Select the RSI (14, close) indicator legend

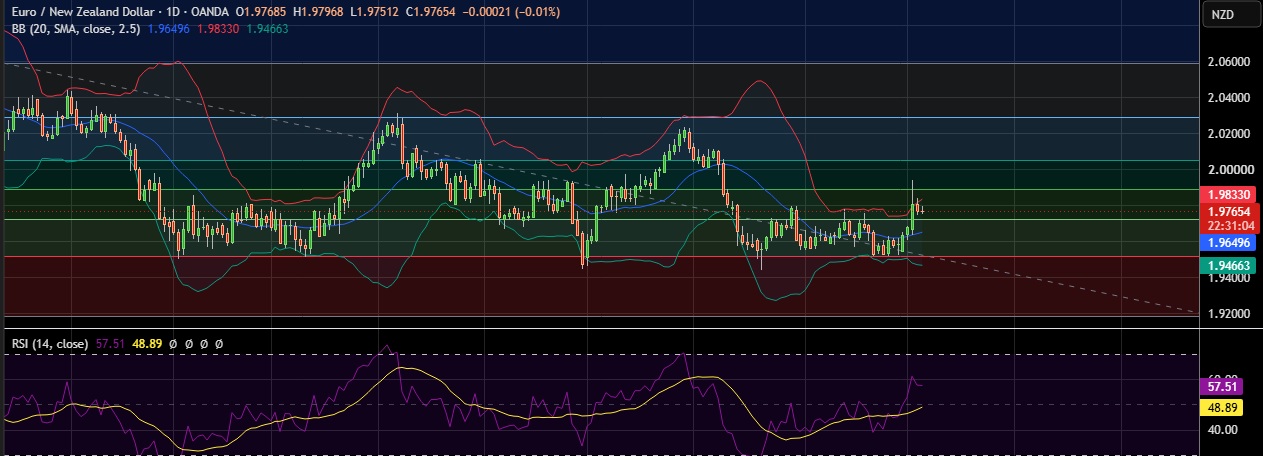click(x=48, y=343)
